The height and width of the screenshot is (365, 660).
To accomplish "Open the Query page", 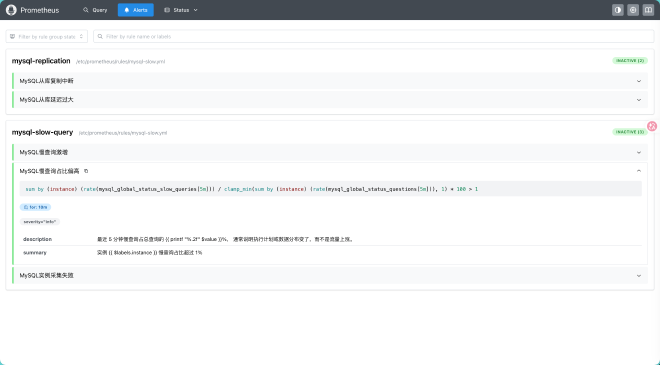I will [95, 10].
